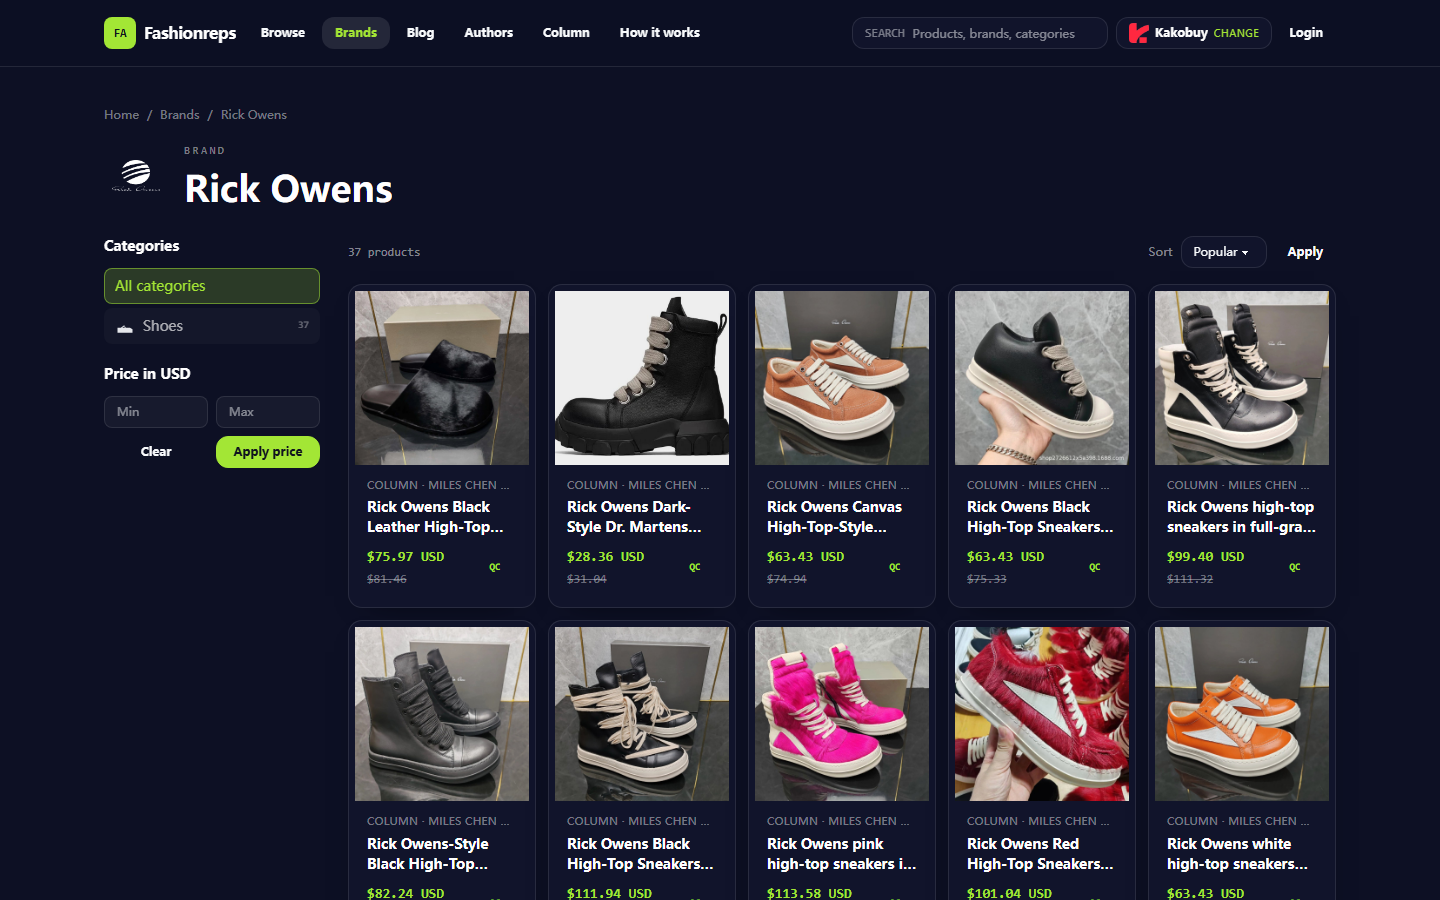The width and height of the screenshot is (1440, 900).
Task: Select the All categories filter
Action: coord(212,286)
